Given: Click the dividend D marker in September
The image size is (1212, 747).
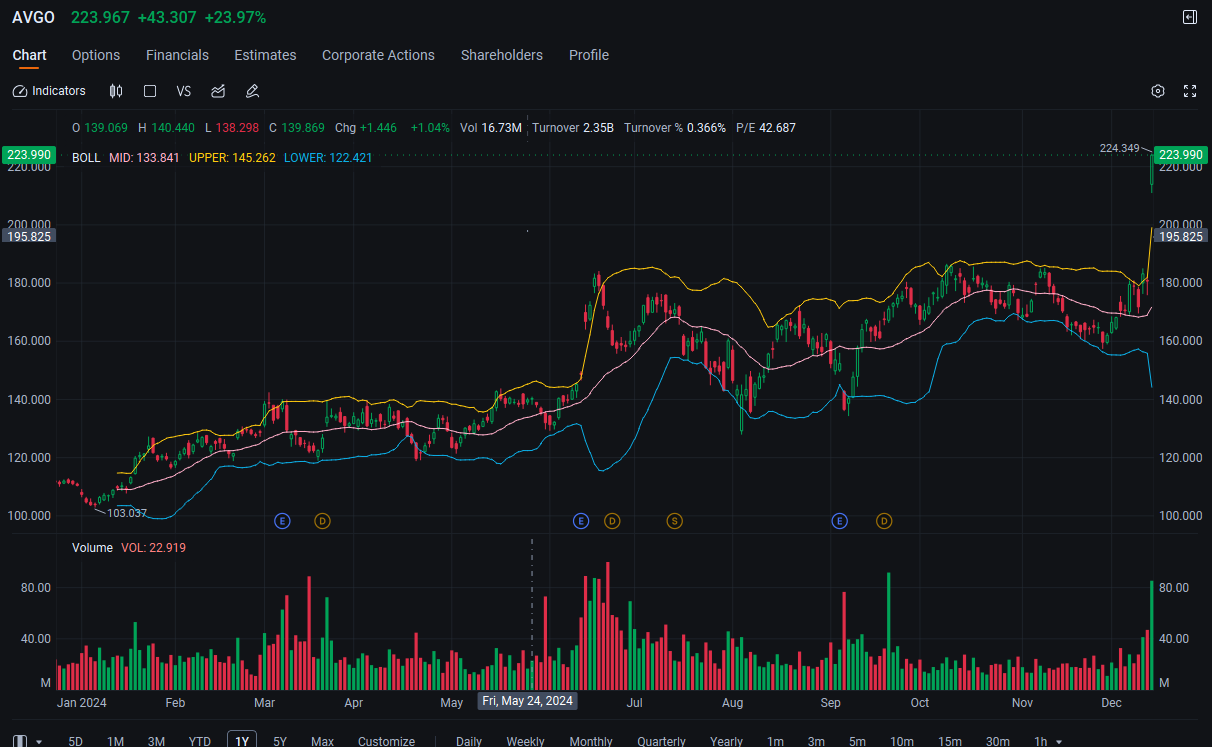Looking at the screenshot, I should [x=884, y=521].
